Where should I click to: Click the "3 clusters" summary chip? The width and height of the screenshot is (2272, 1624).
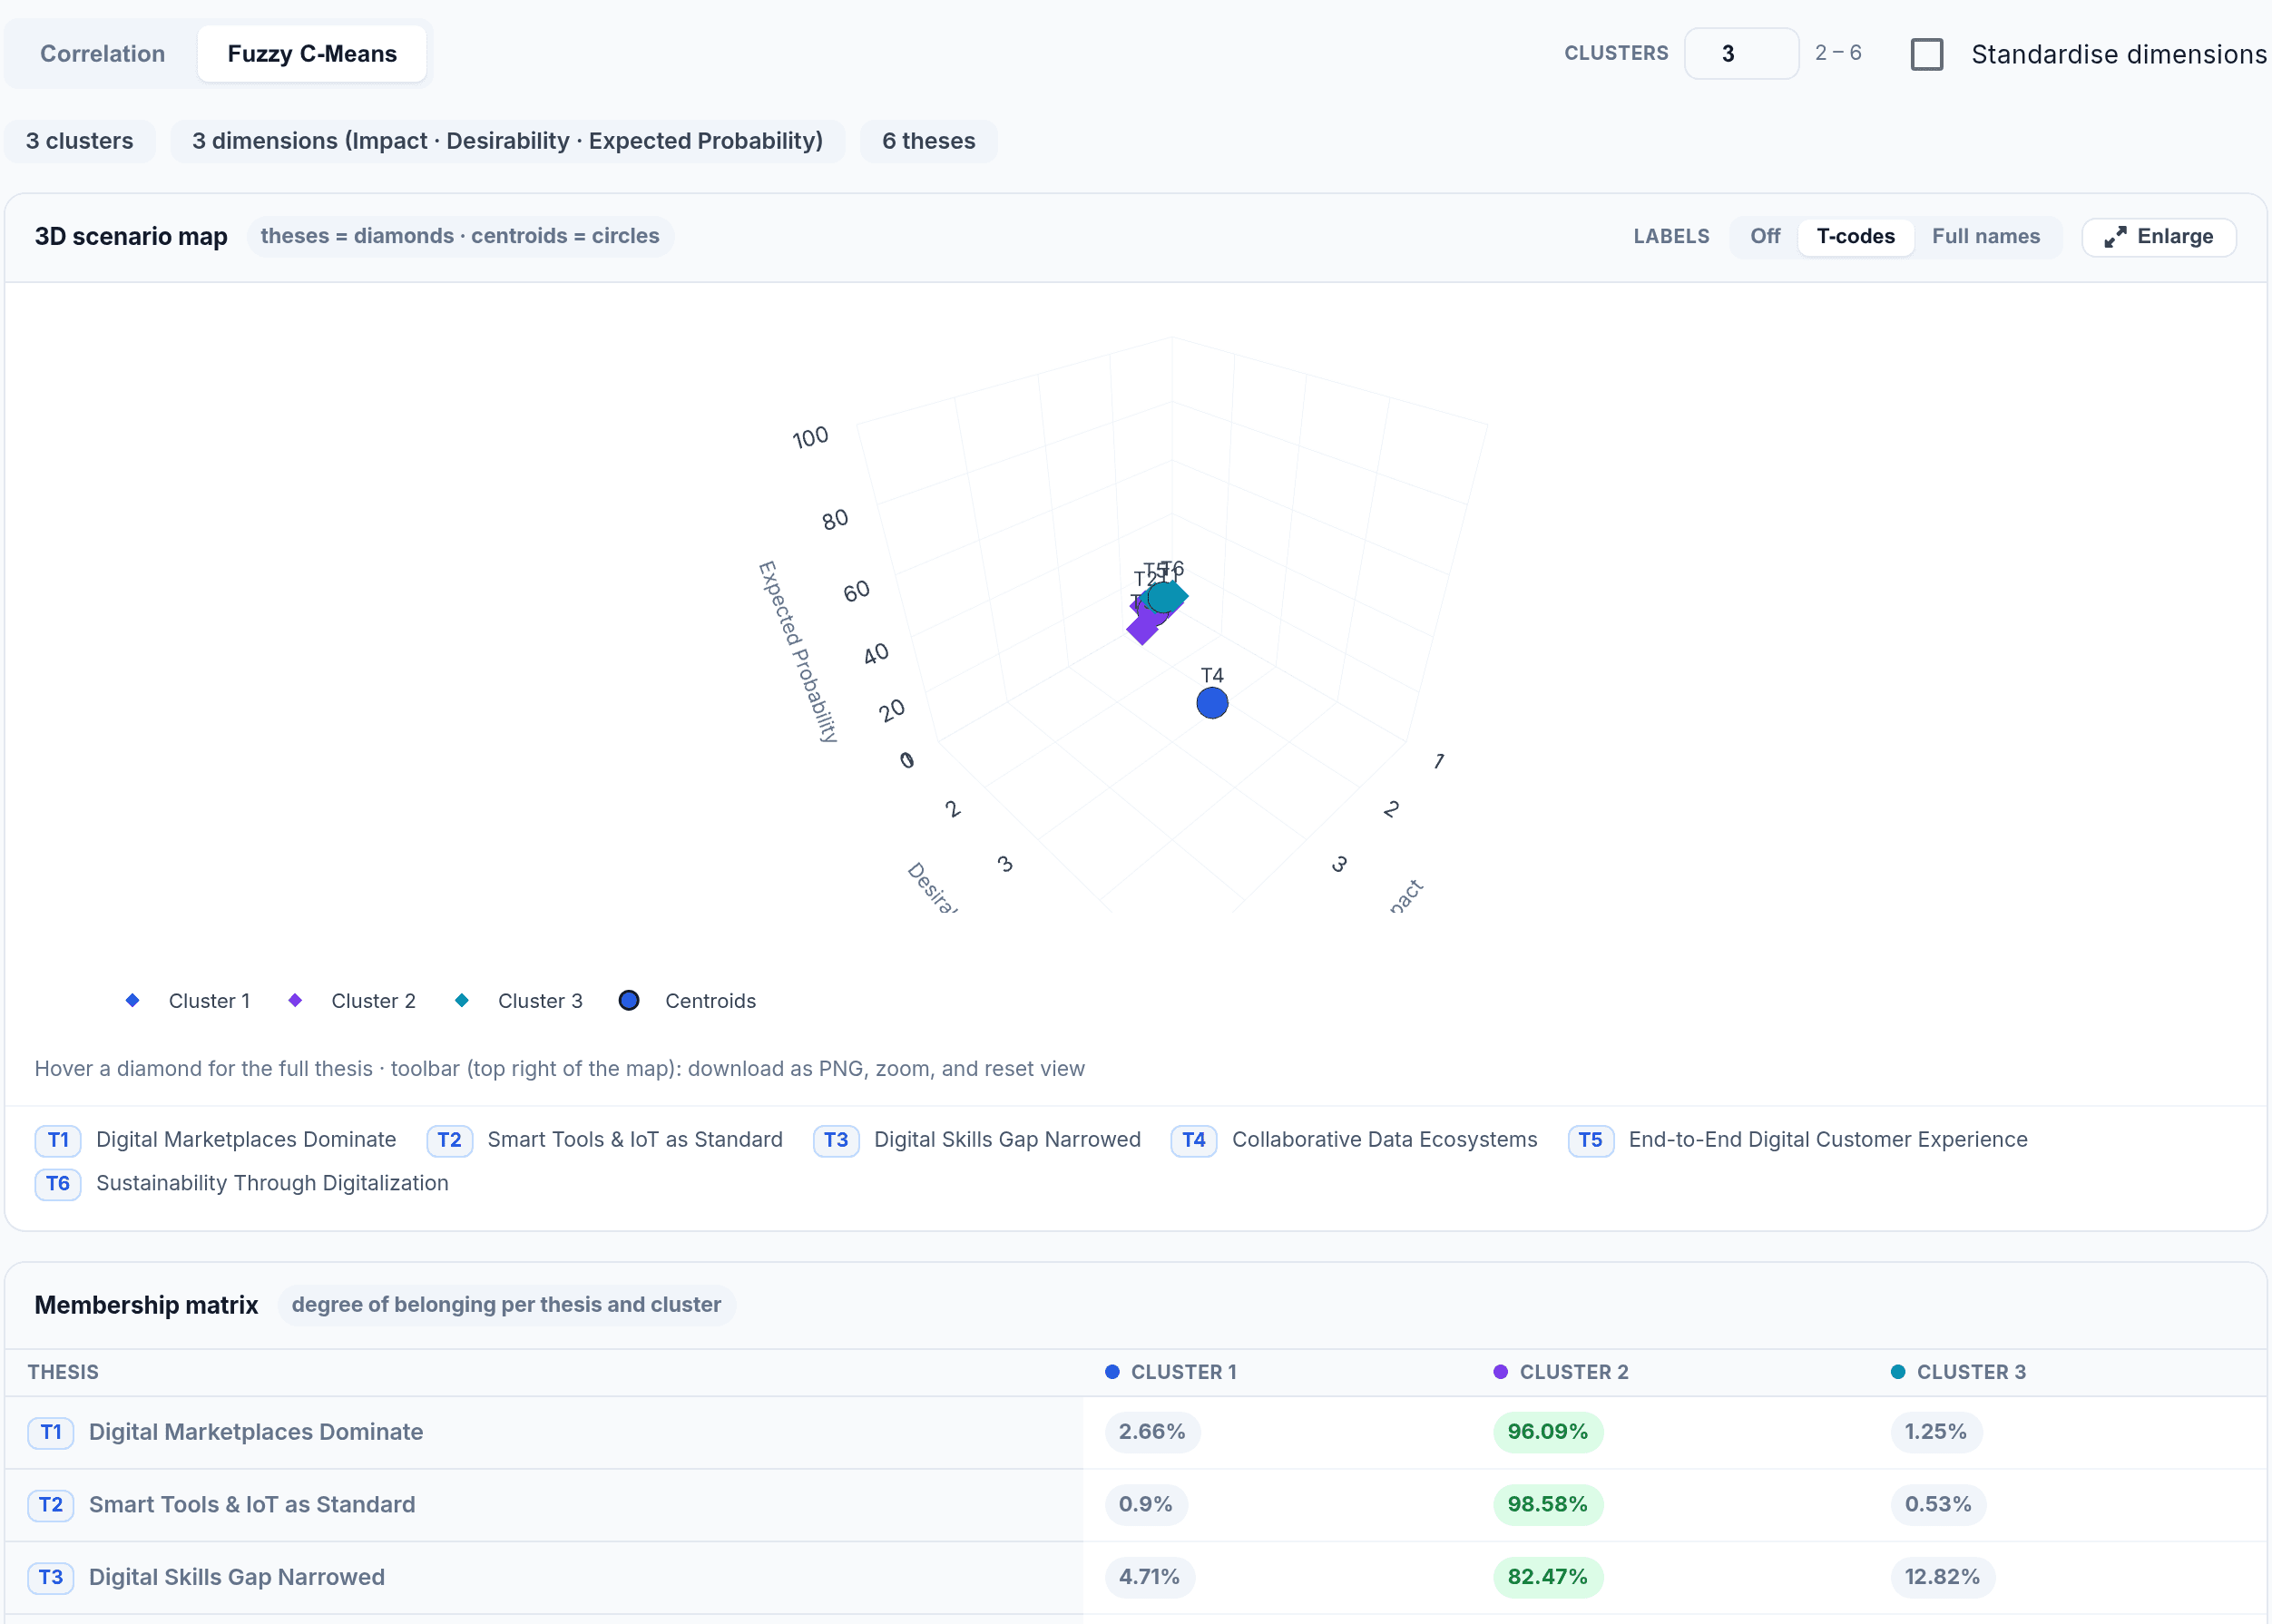[80, 141]
